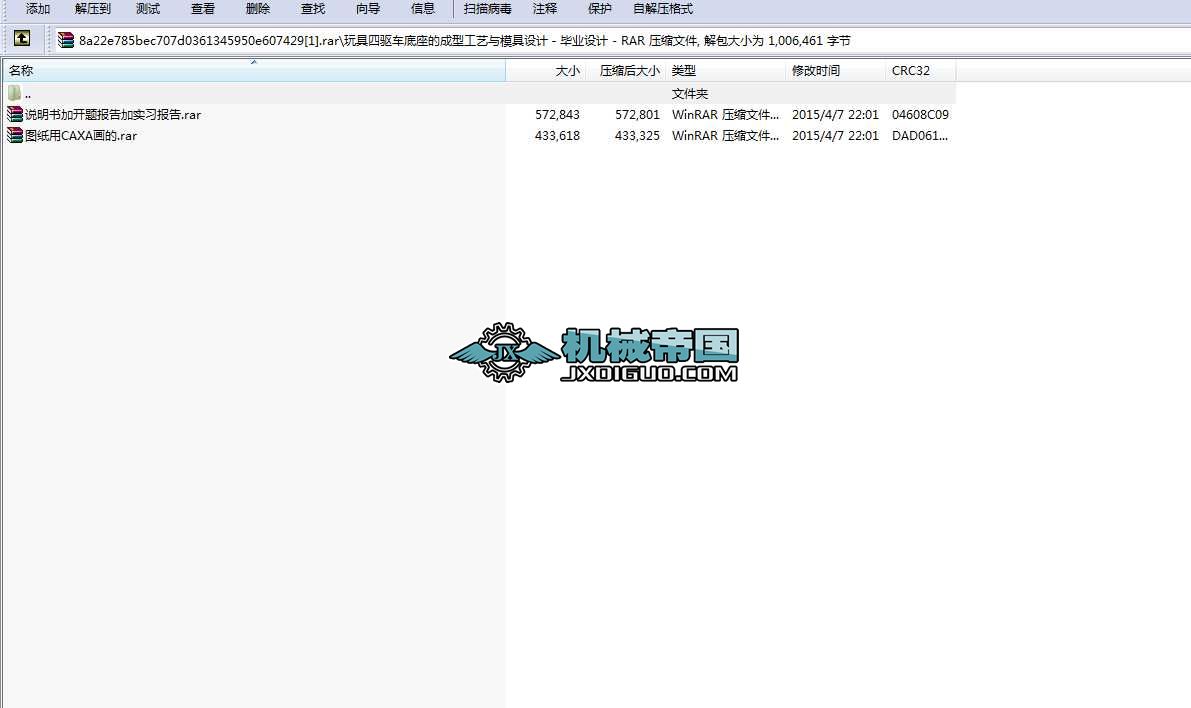The width and height of the screenshot is (1191, 708).
Task: Click the archive path address field
Action: pos(623,40)
